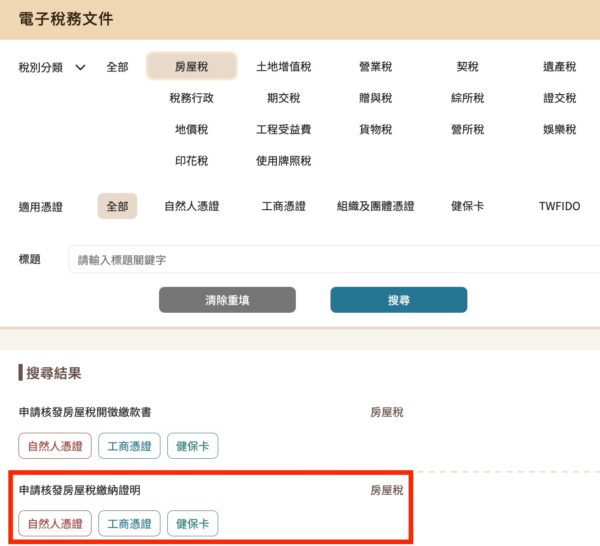This screenshot has width=600, height=546.
Task: Click the 電子稅務文件 page title
Action: 66,19
